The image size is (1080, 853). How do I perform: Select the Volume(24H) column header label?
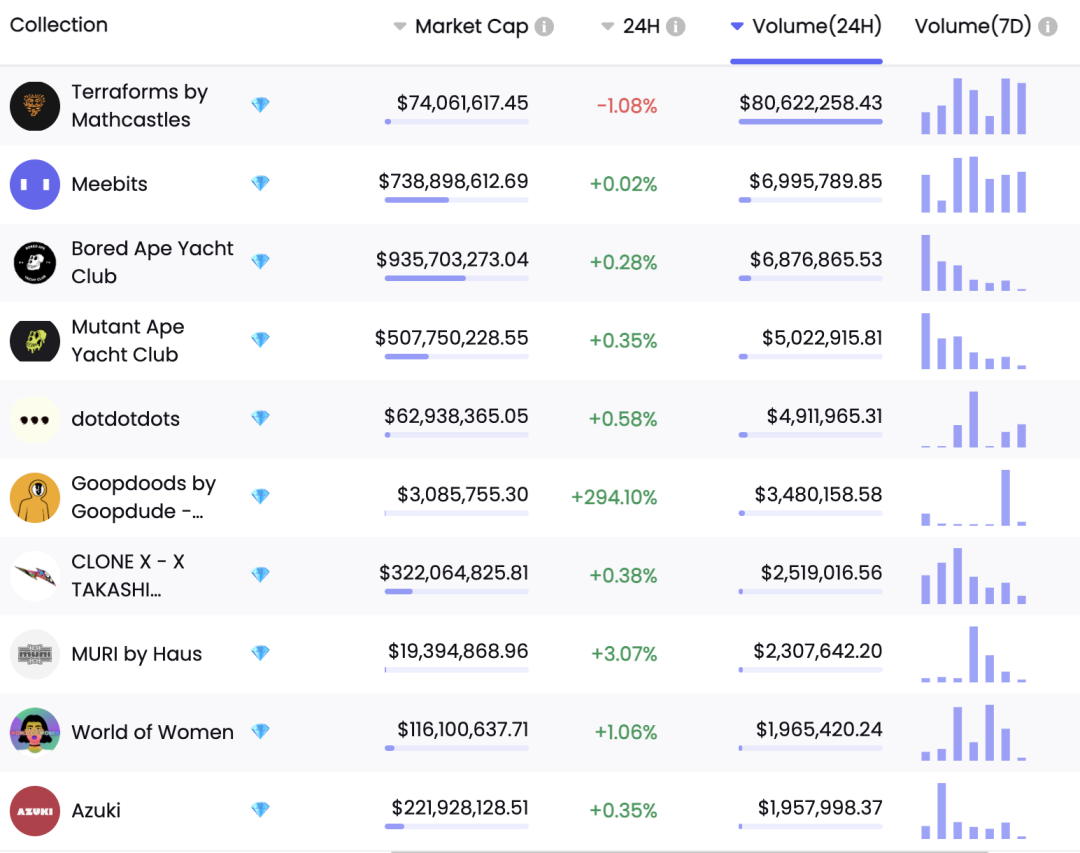[817, 26]
